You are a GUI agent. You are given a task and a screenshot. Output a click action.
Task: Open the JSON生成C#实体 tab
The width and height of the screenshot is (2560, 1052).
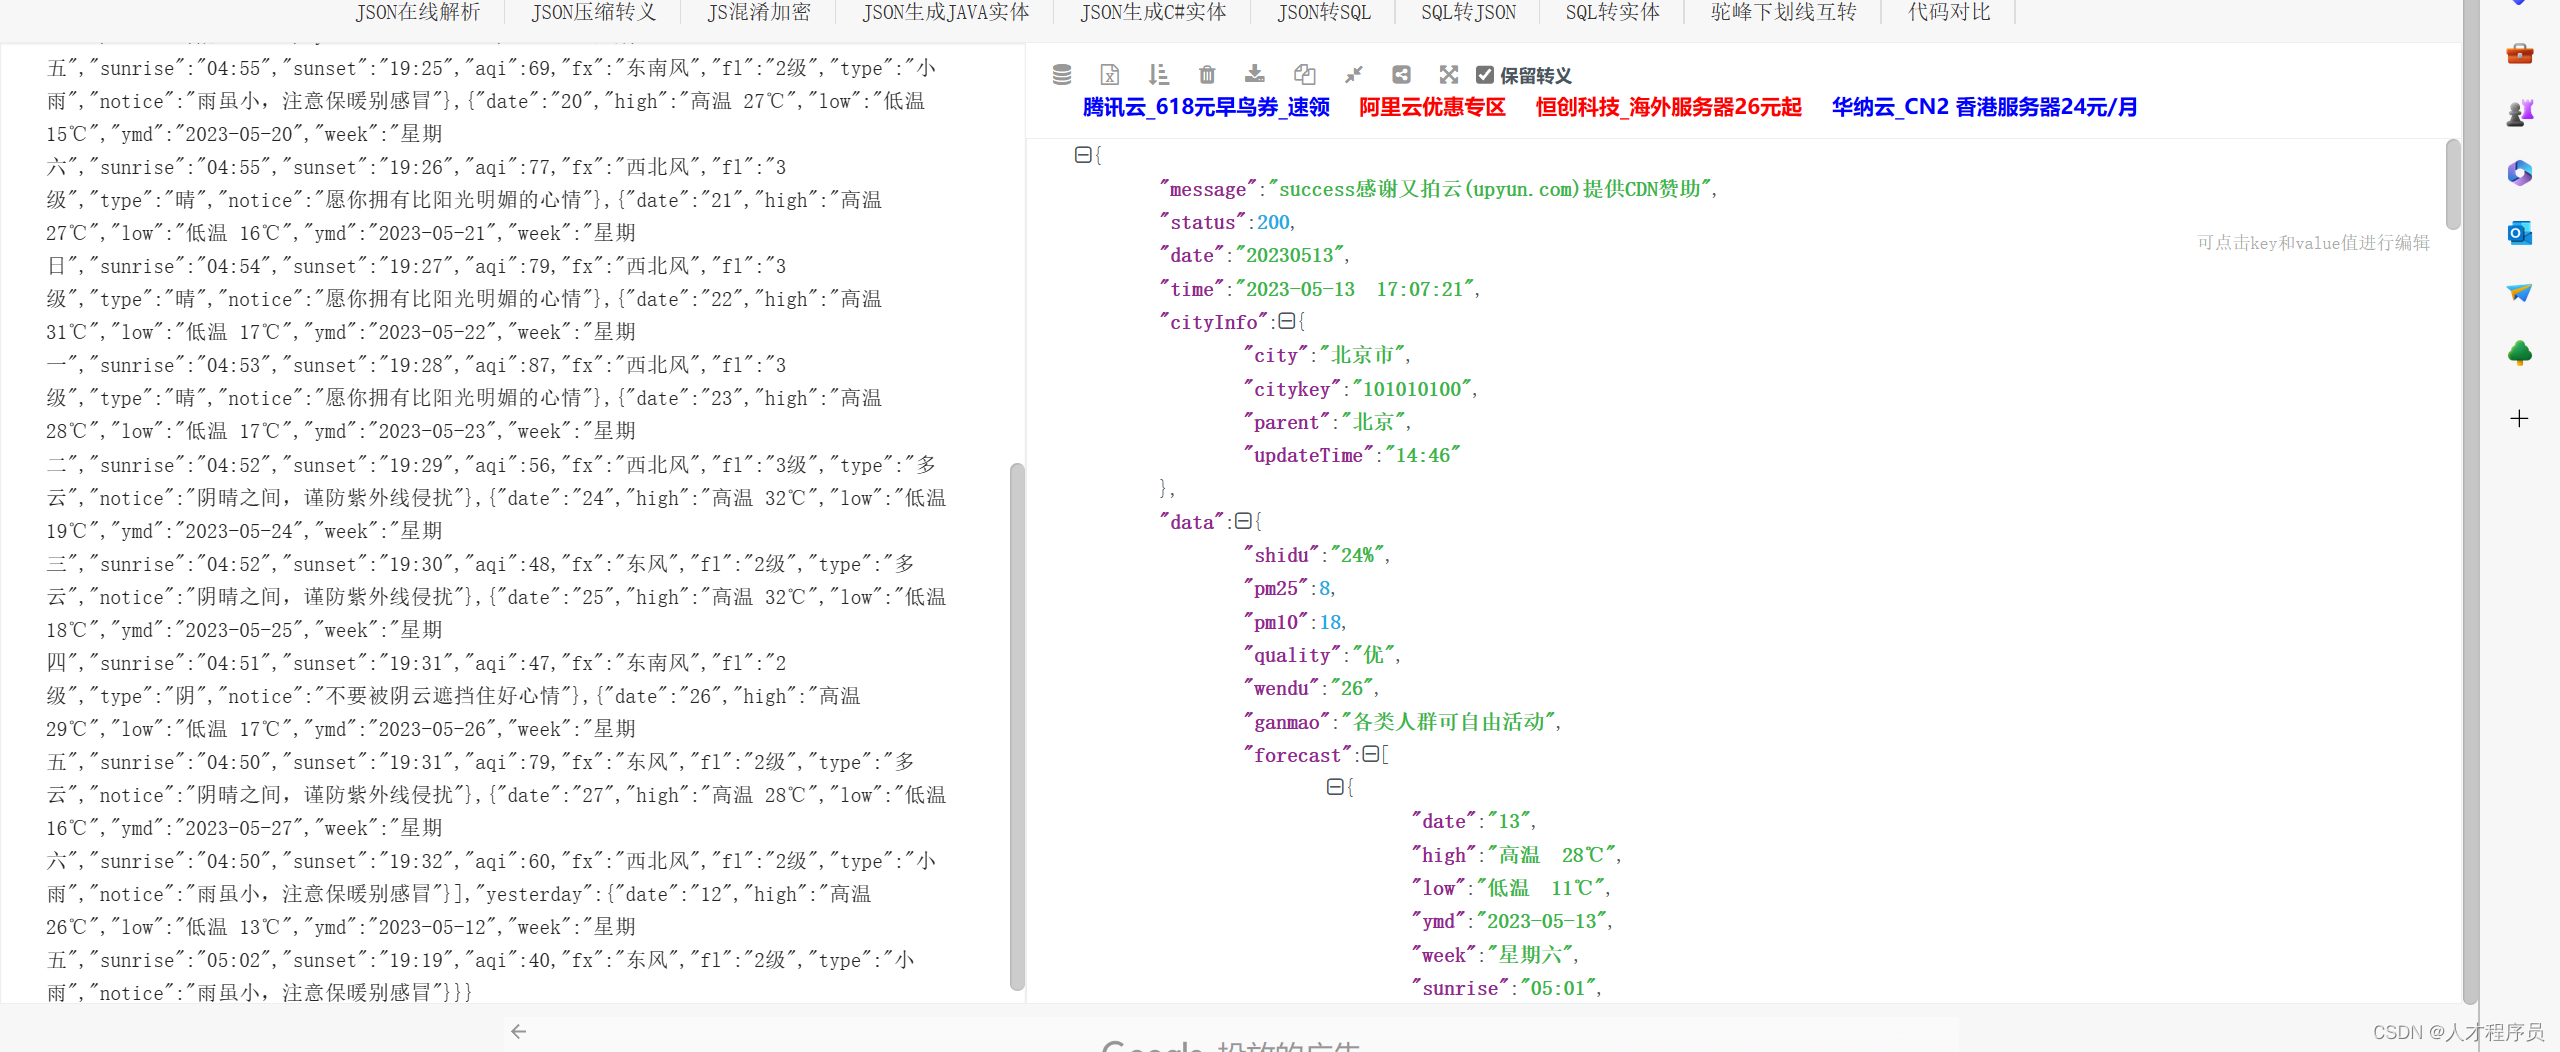pyautogui.click(x=1153, y=12)
